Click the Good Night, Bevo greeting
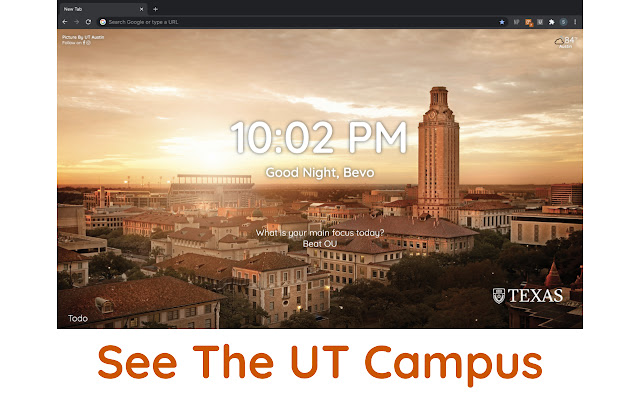 tap(320, 173)
